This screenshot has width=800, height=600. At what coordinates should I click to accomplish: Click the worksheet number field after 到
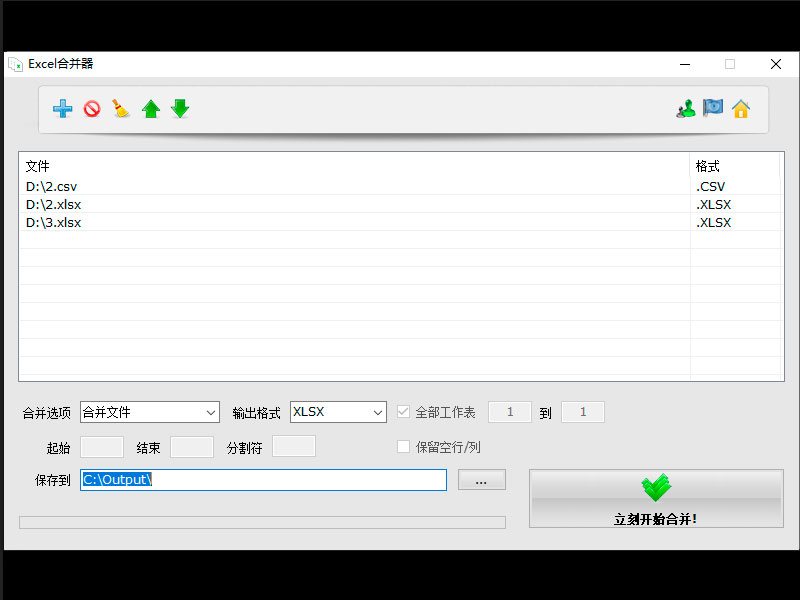583,412
